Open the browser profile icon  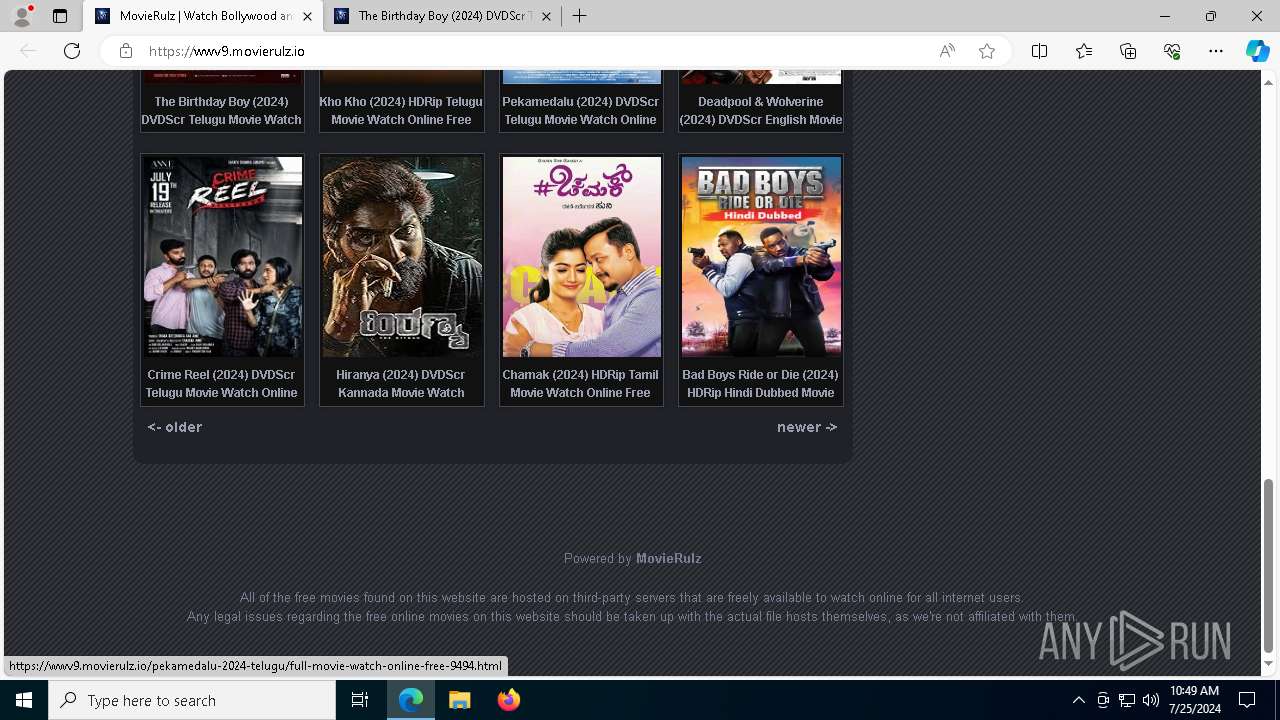(22, 16)
